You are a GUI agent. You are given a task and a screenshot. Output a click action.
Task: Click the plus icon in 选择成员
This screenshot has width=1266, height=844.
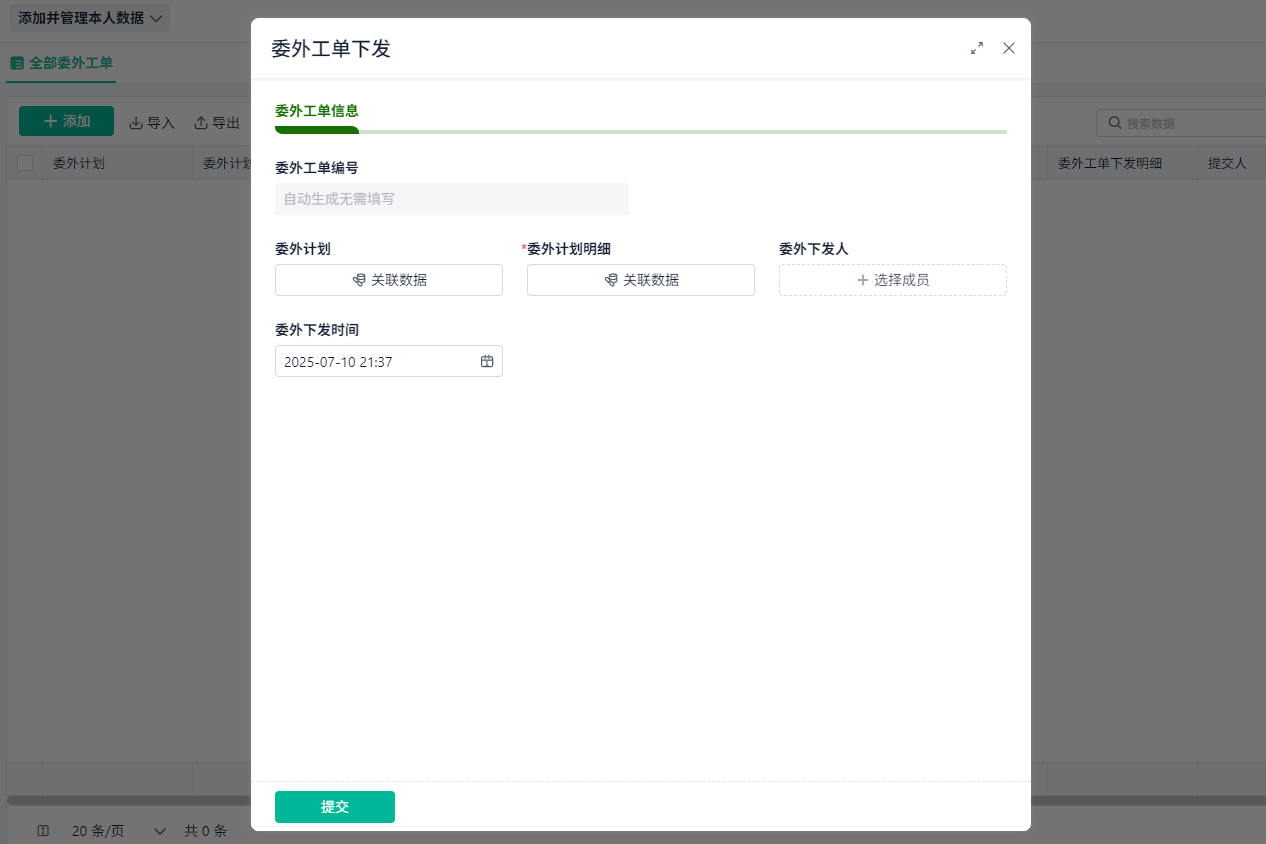[x=863, y=280]
